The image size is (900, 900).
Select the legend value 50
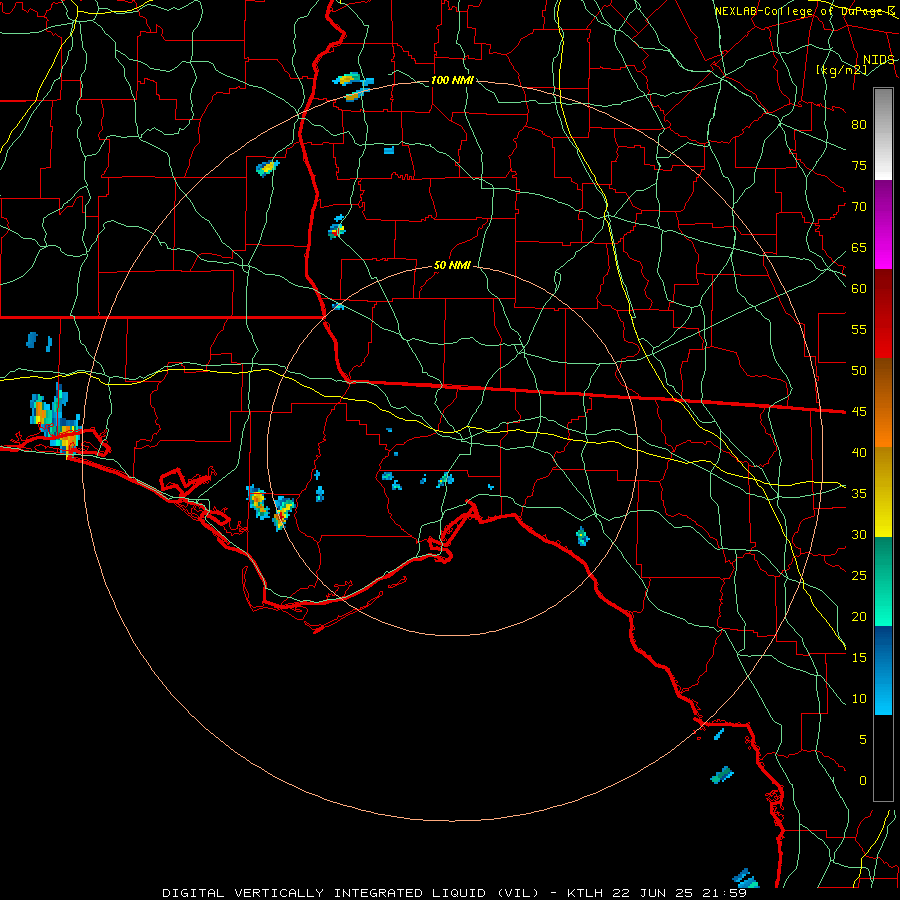coord(859,371)
